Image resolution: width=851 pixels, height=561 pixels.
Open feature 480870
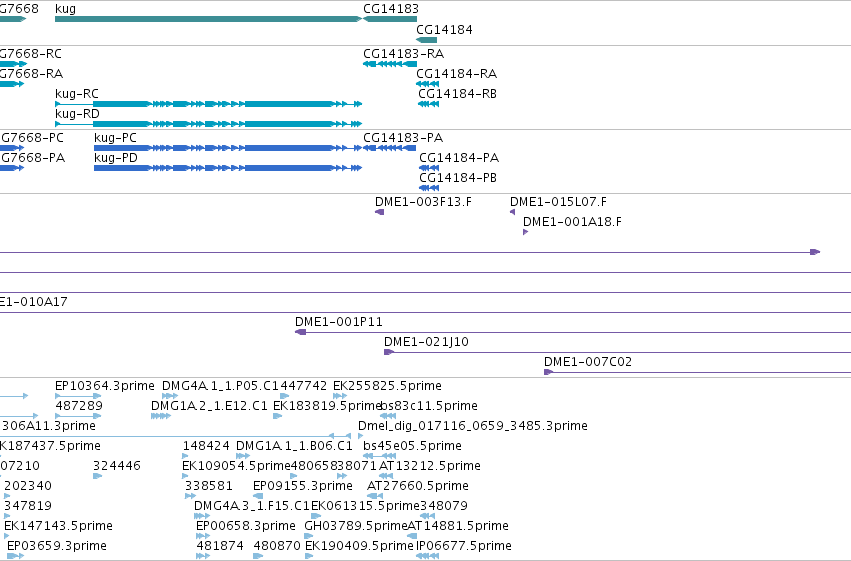coord(258,556)
